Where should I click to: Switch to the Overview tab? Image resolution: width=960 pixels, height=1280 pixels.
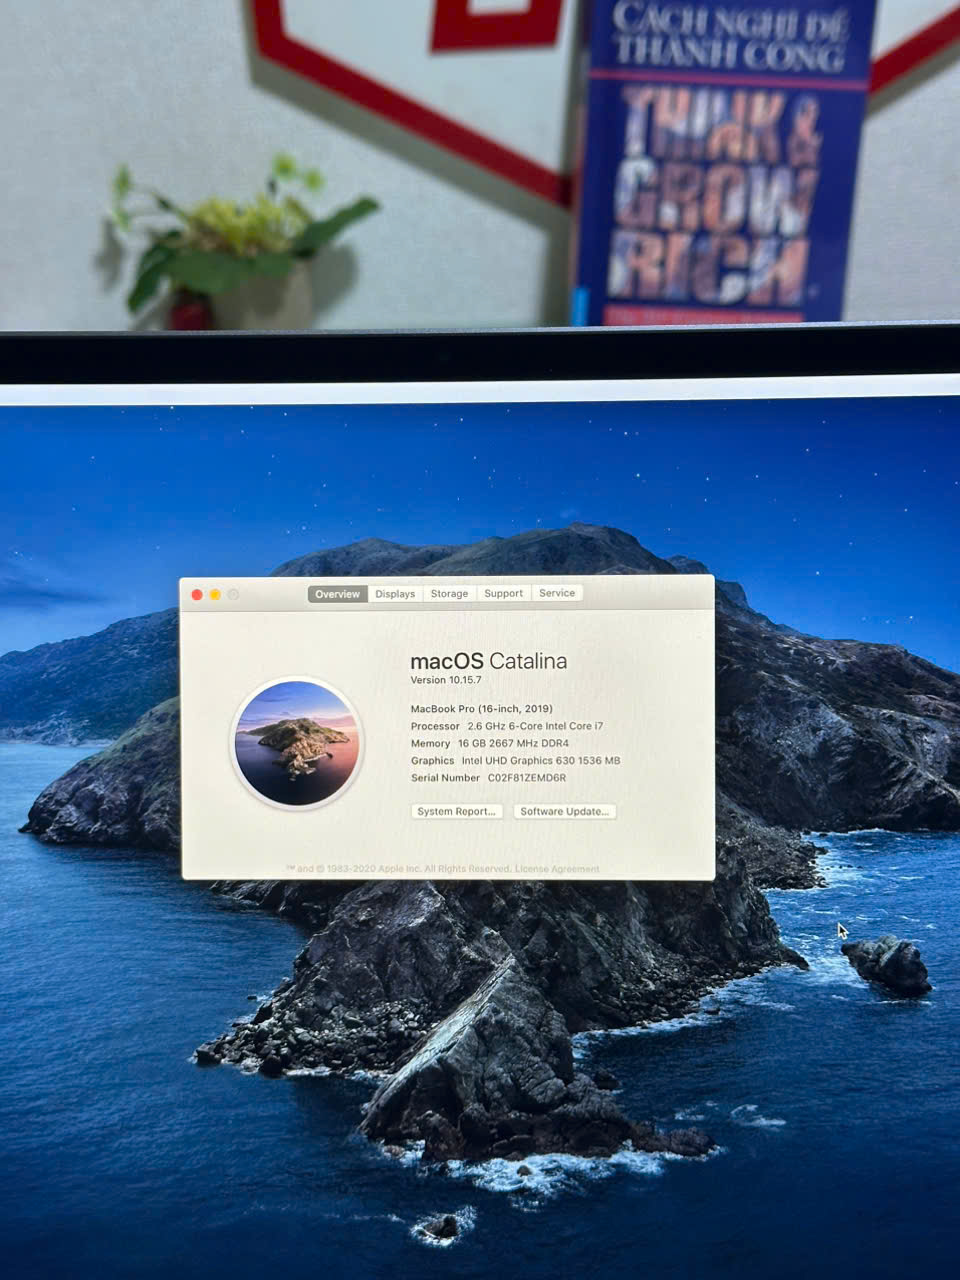337,594
